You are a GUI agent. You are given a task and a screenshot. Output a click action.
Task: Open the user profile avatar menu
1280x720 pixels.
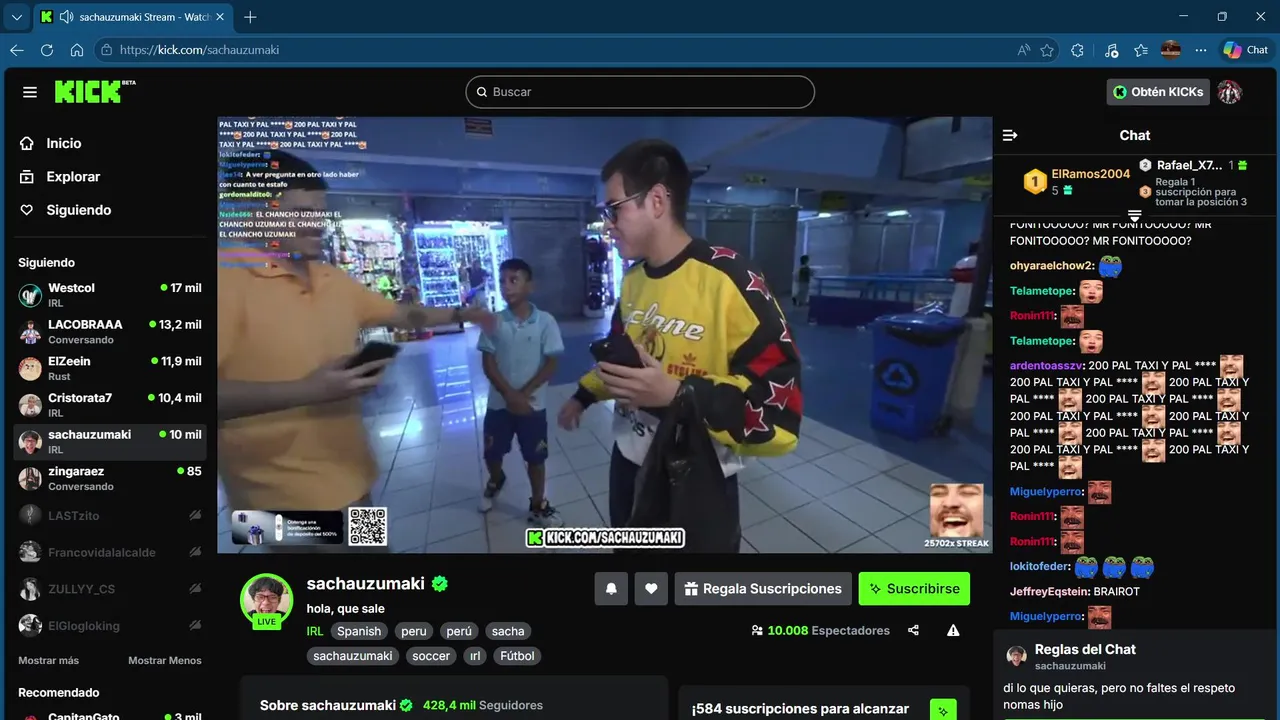click(x=1230, y=92)
